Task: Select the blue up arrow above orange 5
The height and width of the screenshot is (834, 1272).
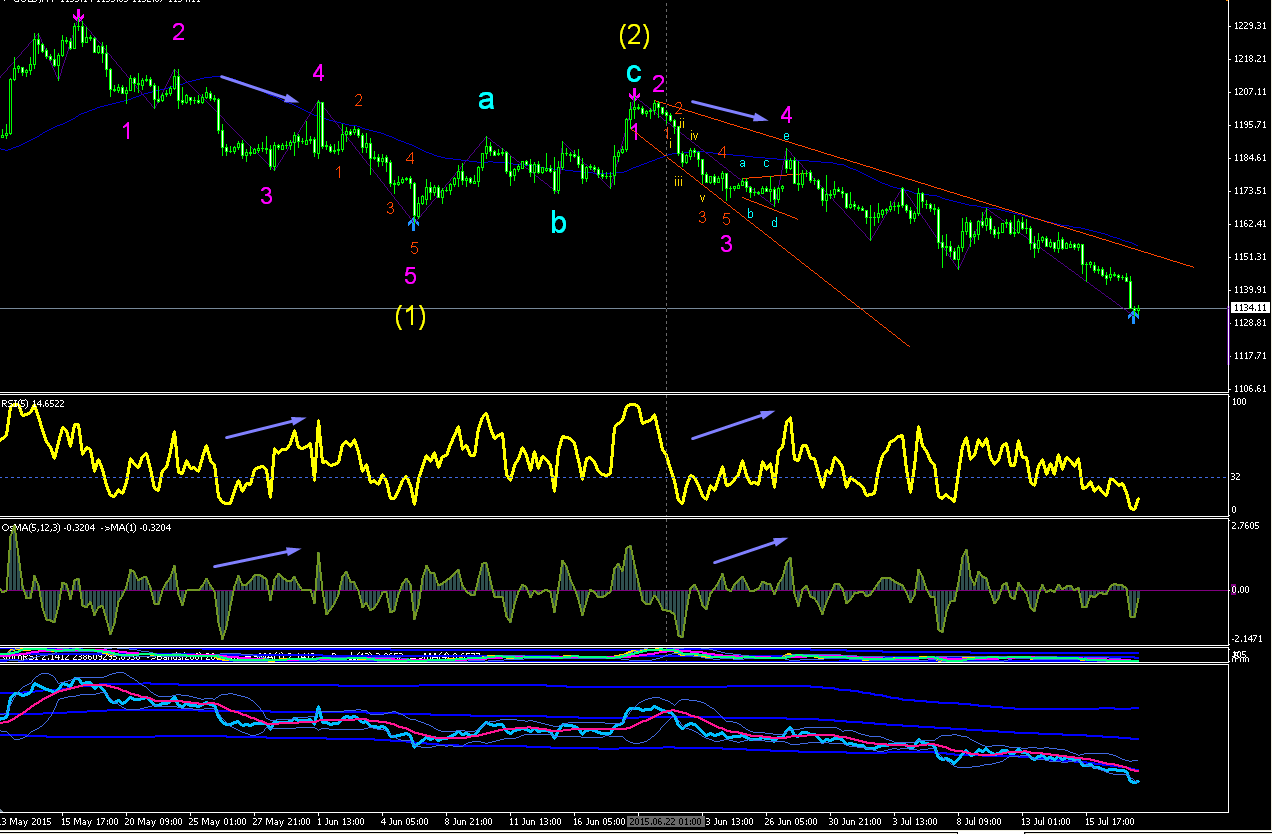Action: coord(413,224)
